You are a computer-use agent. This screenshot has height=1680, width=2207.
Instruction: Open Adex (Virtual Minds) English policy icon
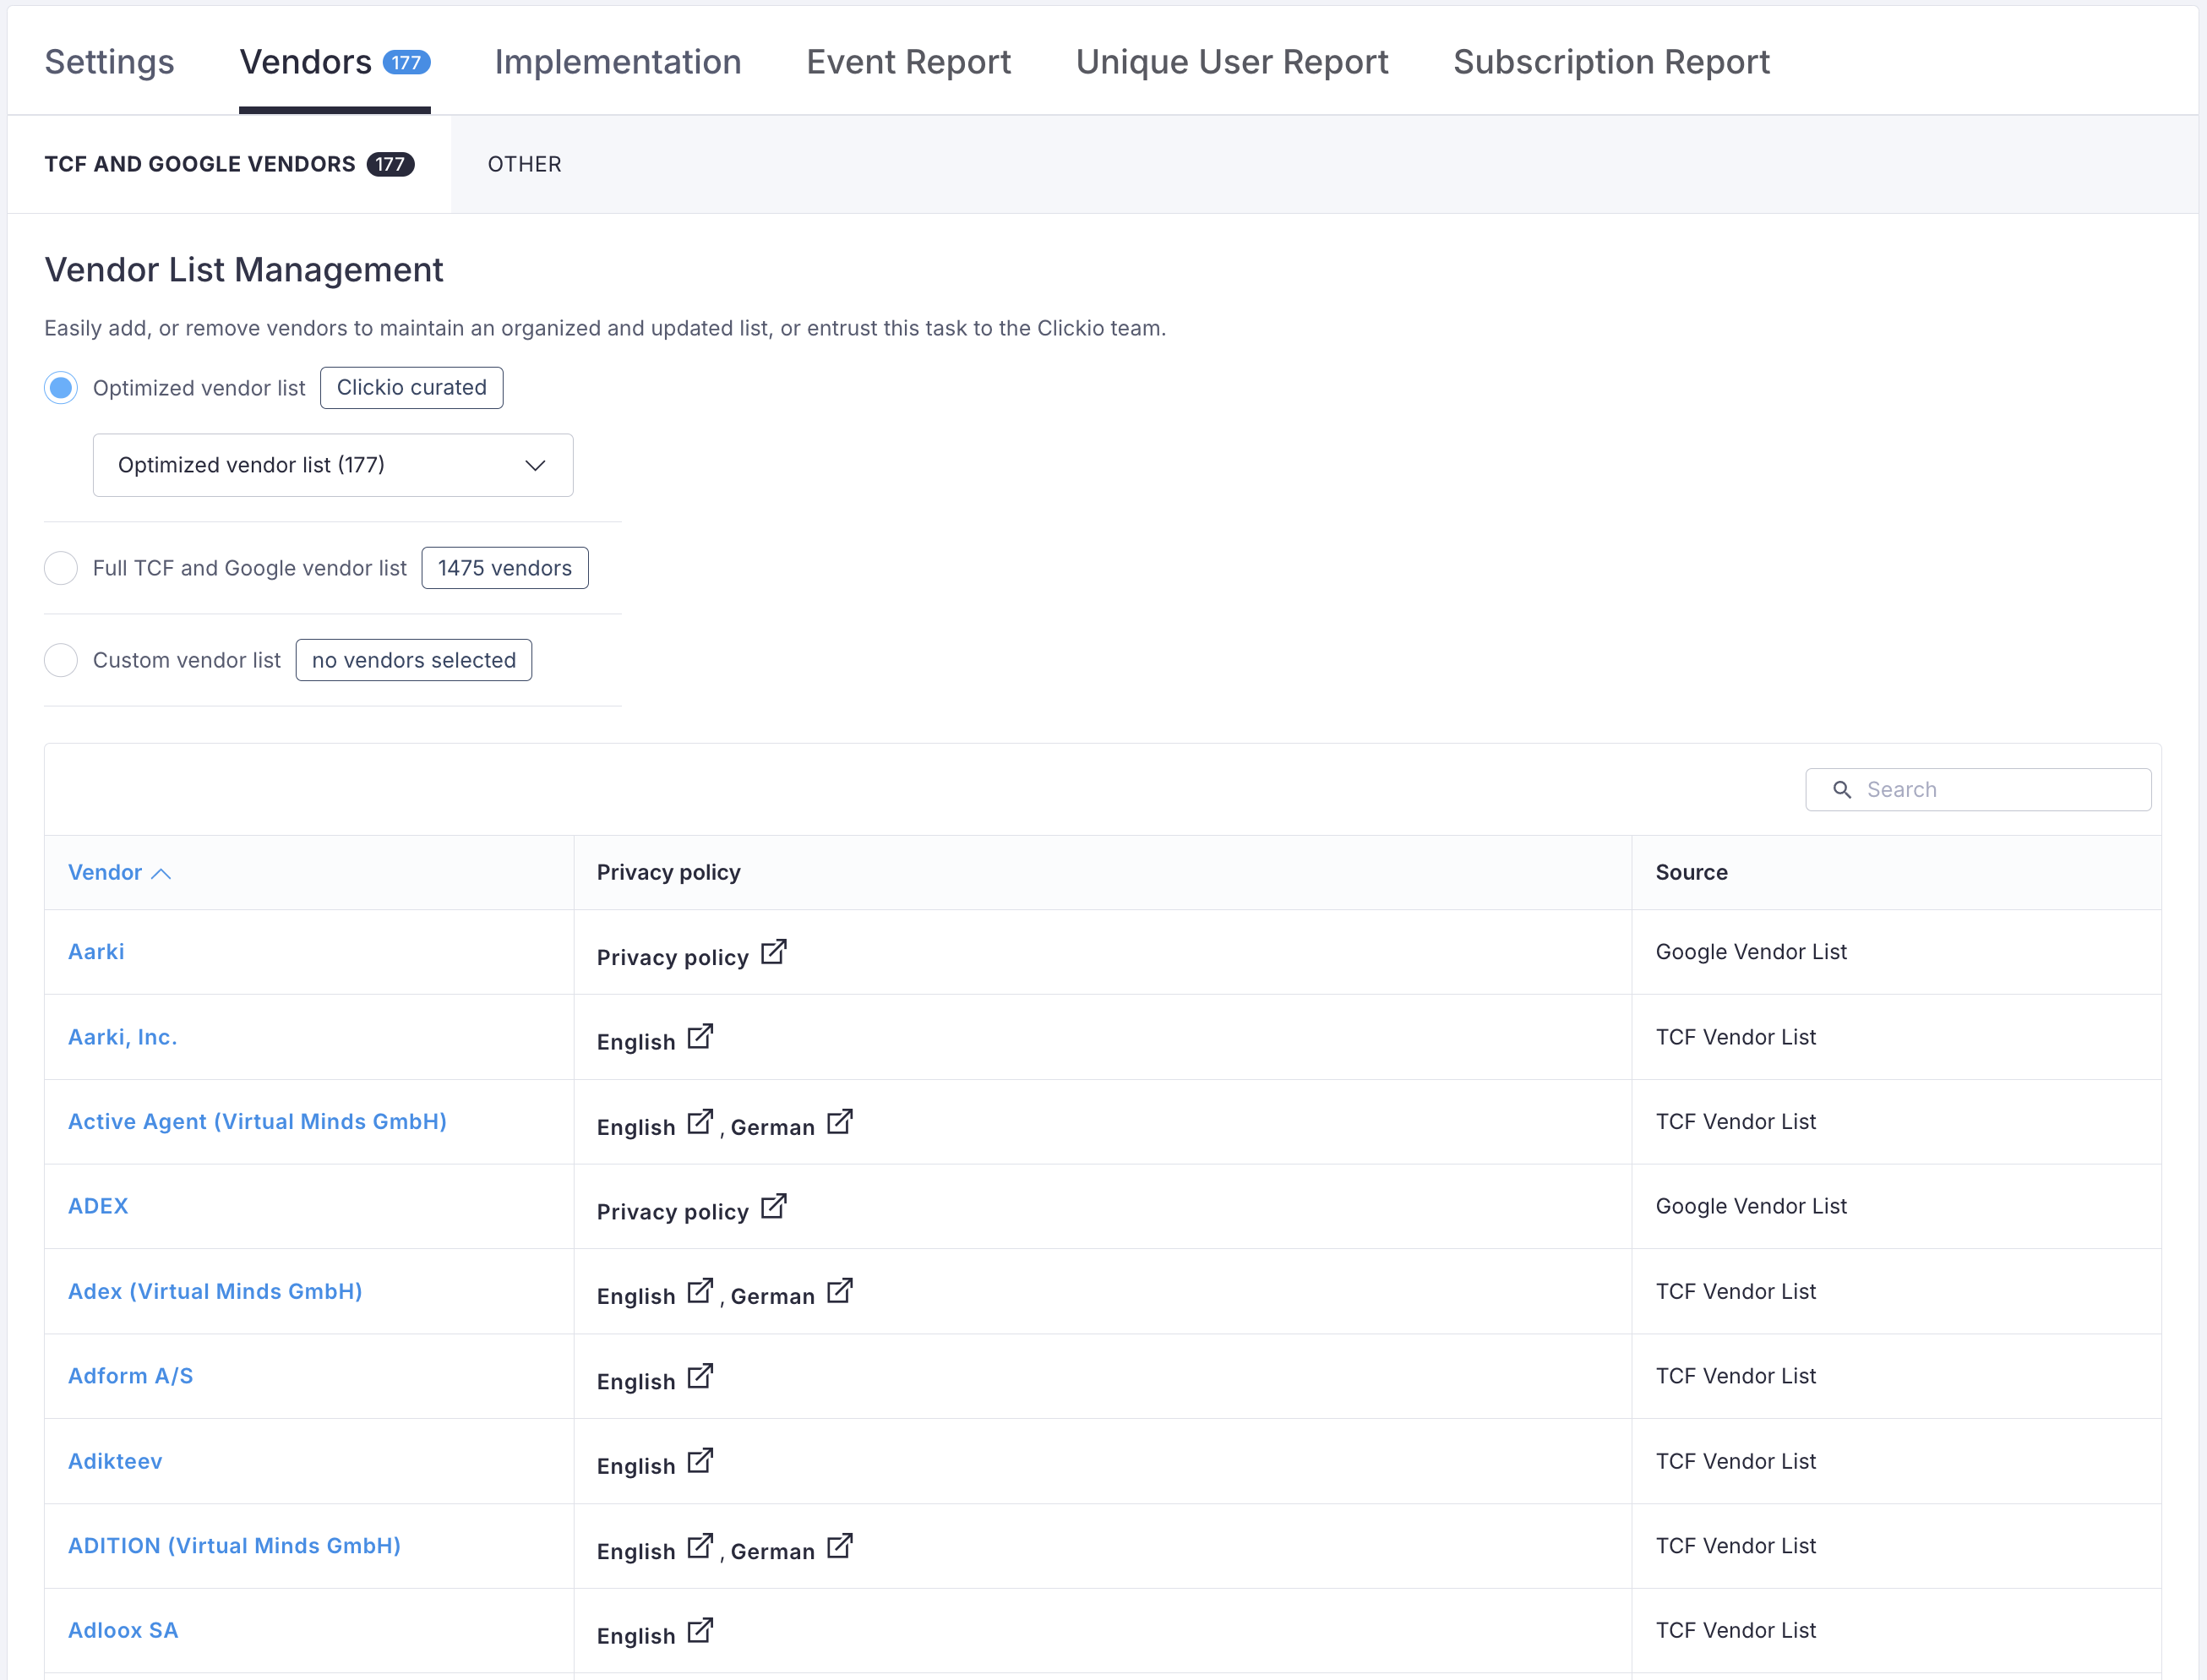click(x=700, y=1290)
